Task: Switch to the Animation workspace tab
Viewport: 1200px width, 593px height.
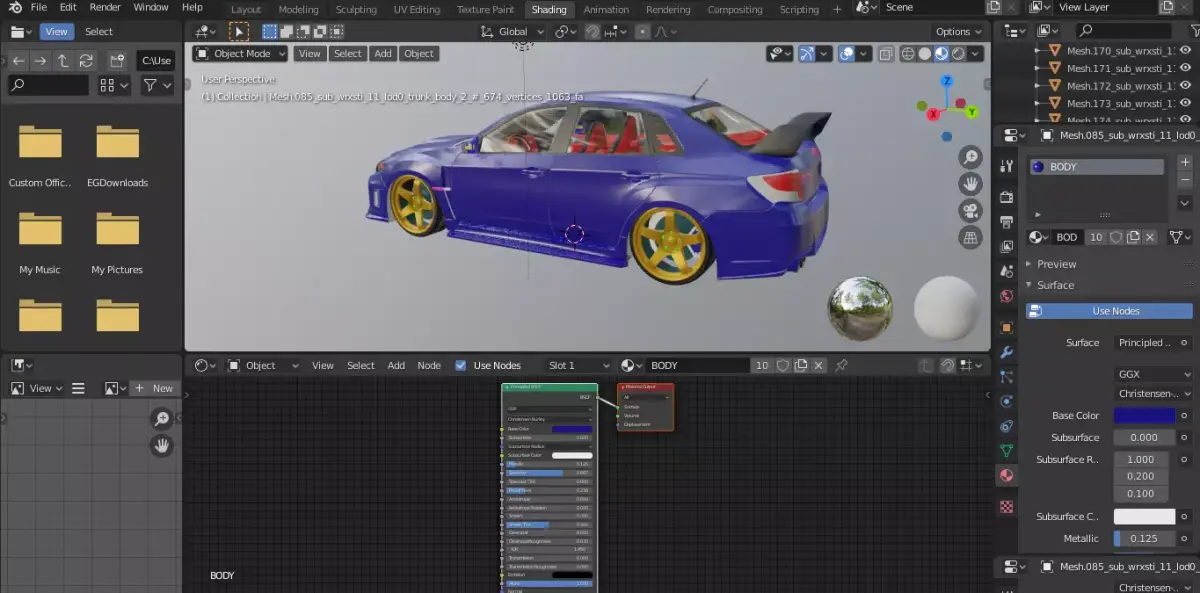Action: (607, 9)
